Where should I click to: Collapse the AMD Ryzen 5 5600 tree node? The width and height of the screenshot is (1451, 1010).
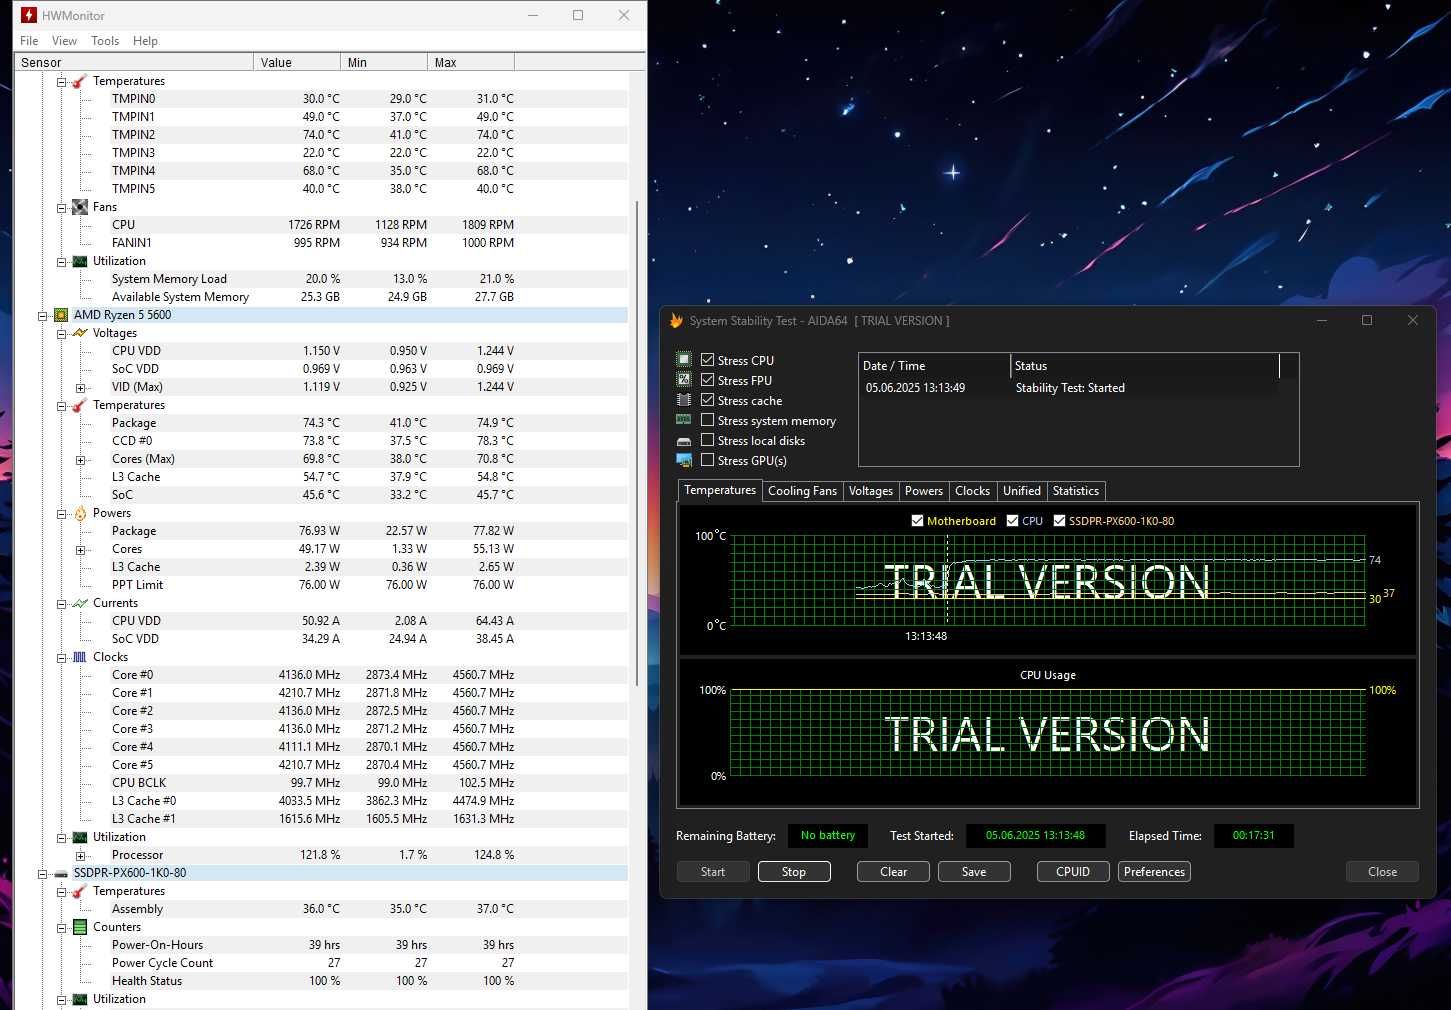(43, 315)
